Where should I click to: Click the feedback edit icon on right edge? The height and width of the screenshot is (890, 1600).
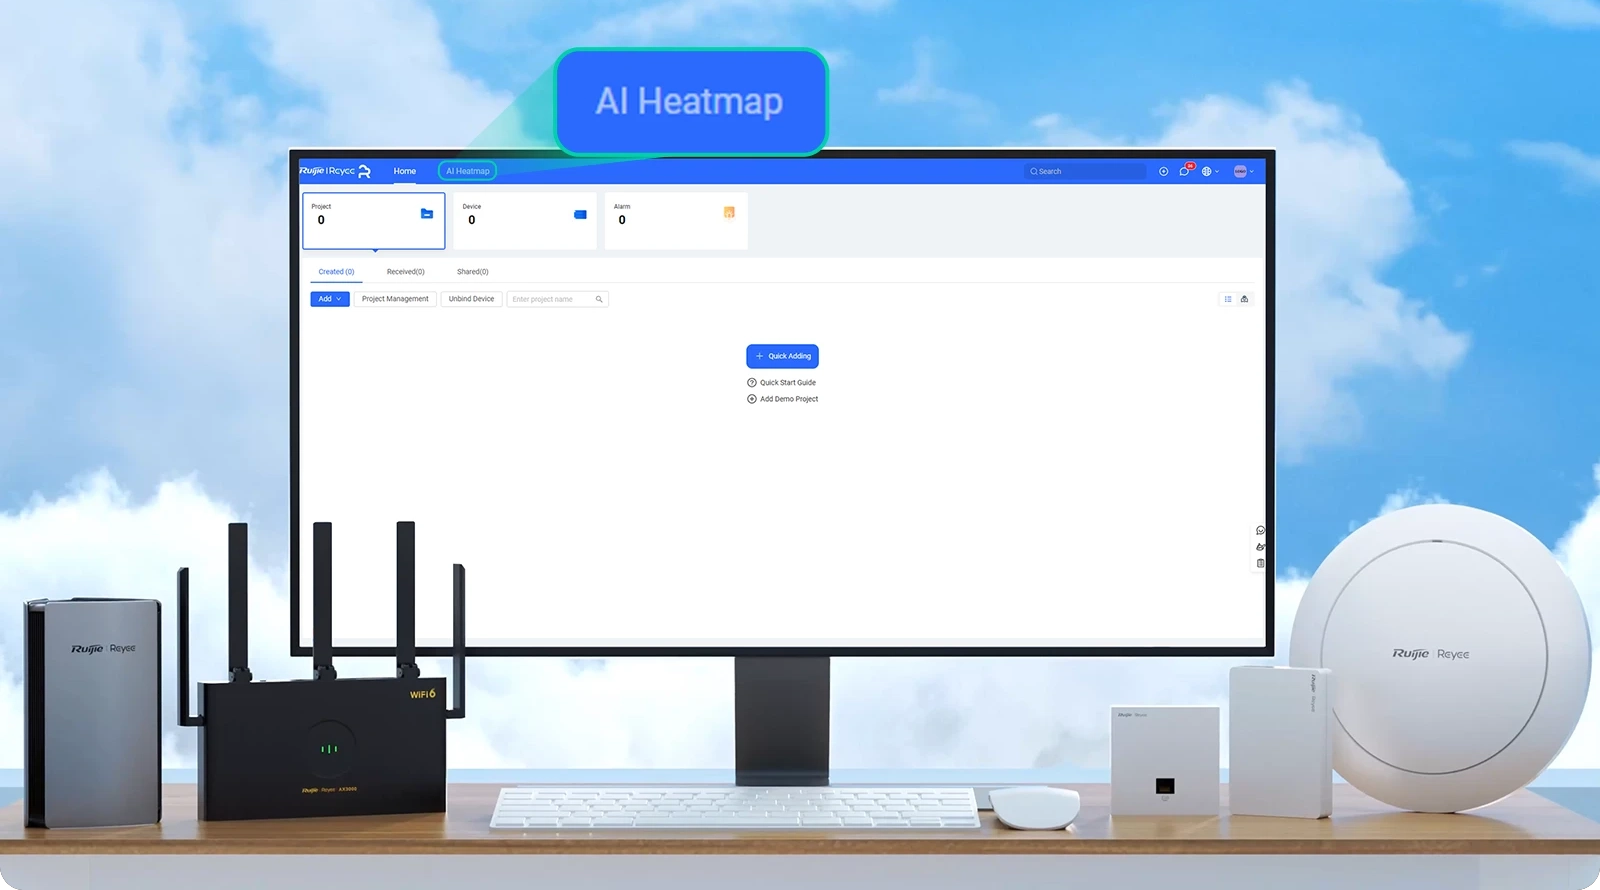pos(1260,547)
